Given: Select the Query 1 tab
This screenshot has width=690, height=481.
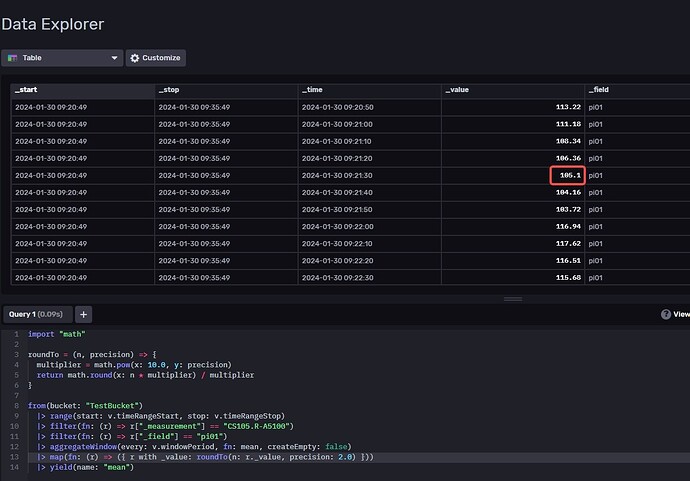Looking at the screenshot, I should pos(37,314).
